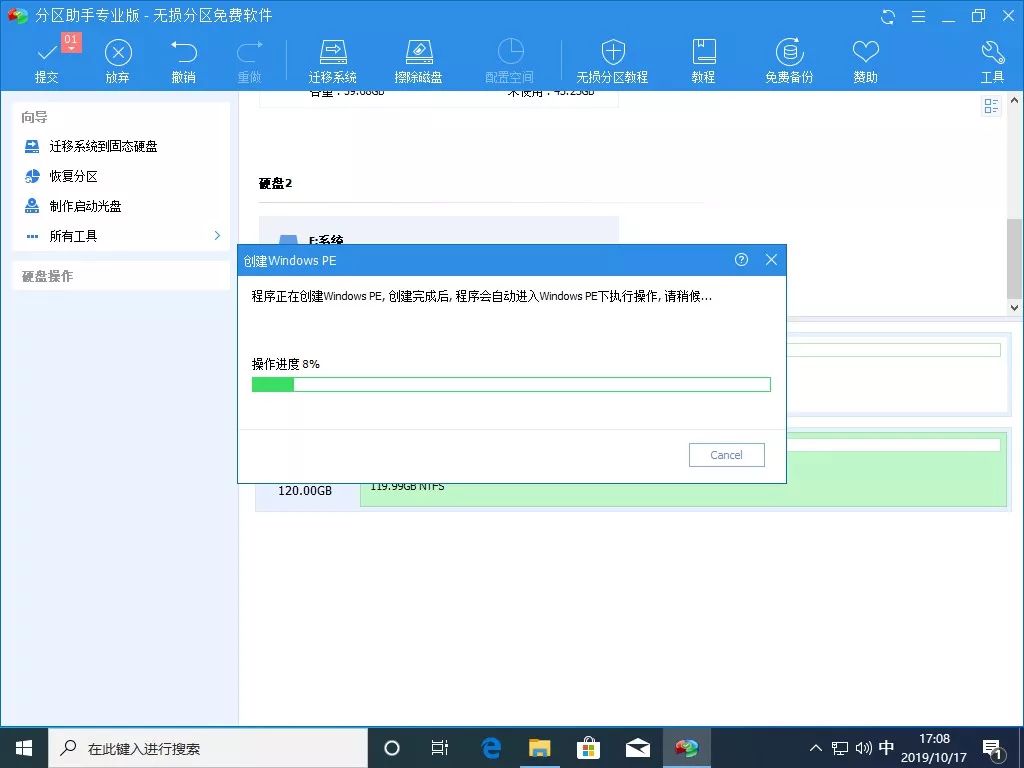Click the 120.00GB disk size label

tap(305, 491)
